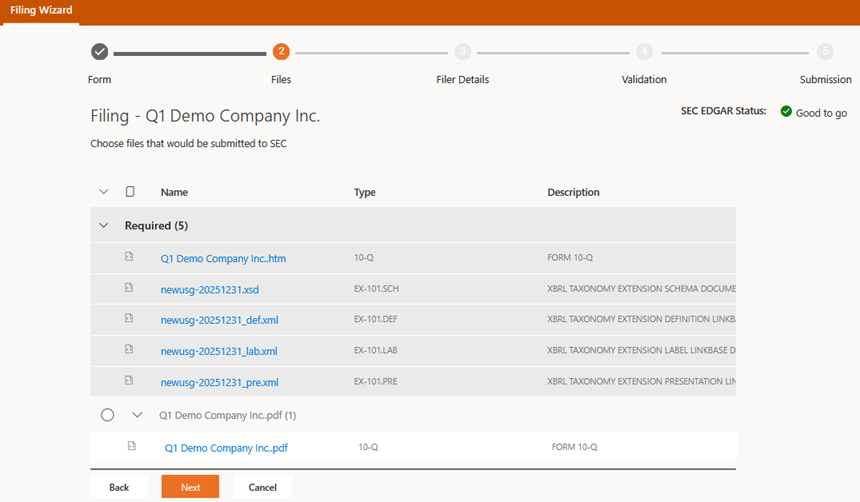This screenshot has width=860, height=502.
Task: Click the EX-101.DEF type cell
Action: (x=376, y=319)
